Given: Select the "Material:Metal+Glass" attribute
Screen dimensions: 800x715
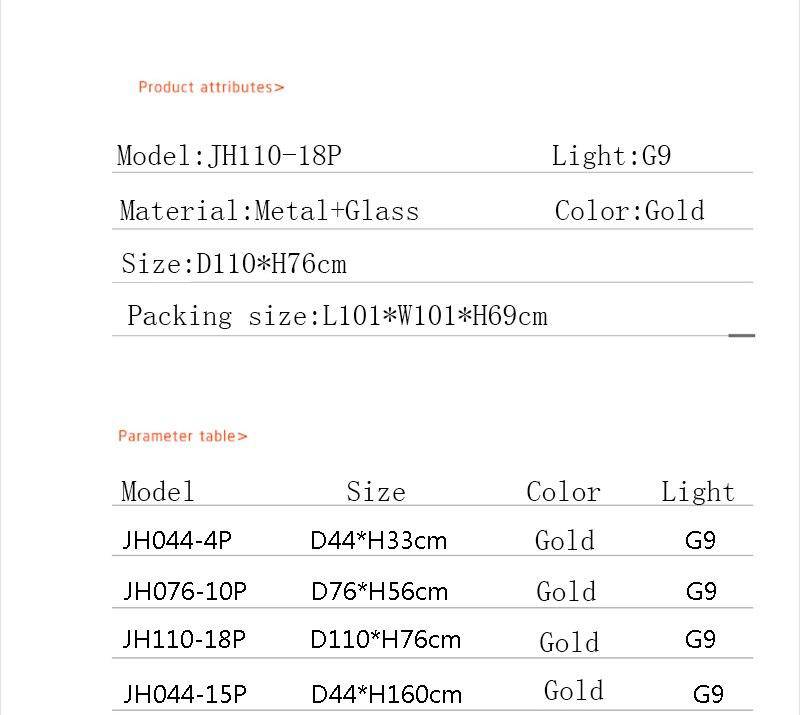Looking at the screenshot, I should click(x=269, y=211).
